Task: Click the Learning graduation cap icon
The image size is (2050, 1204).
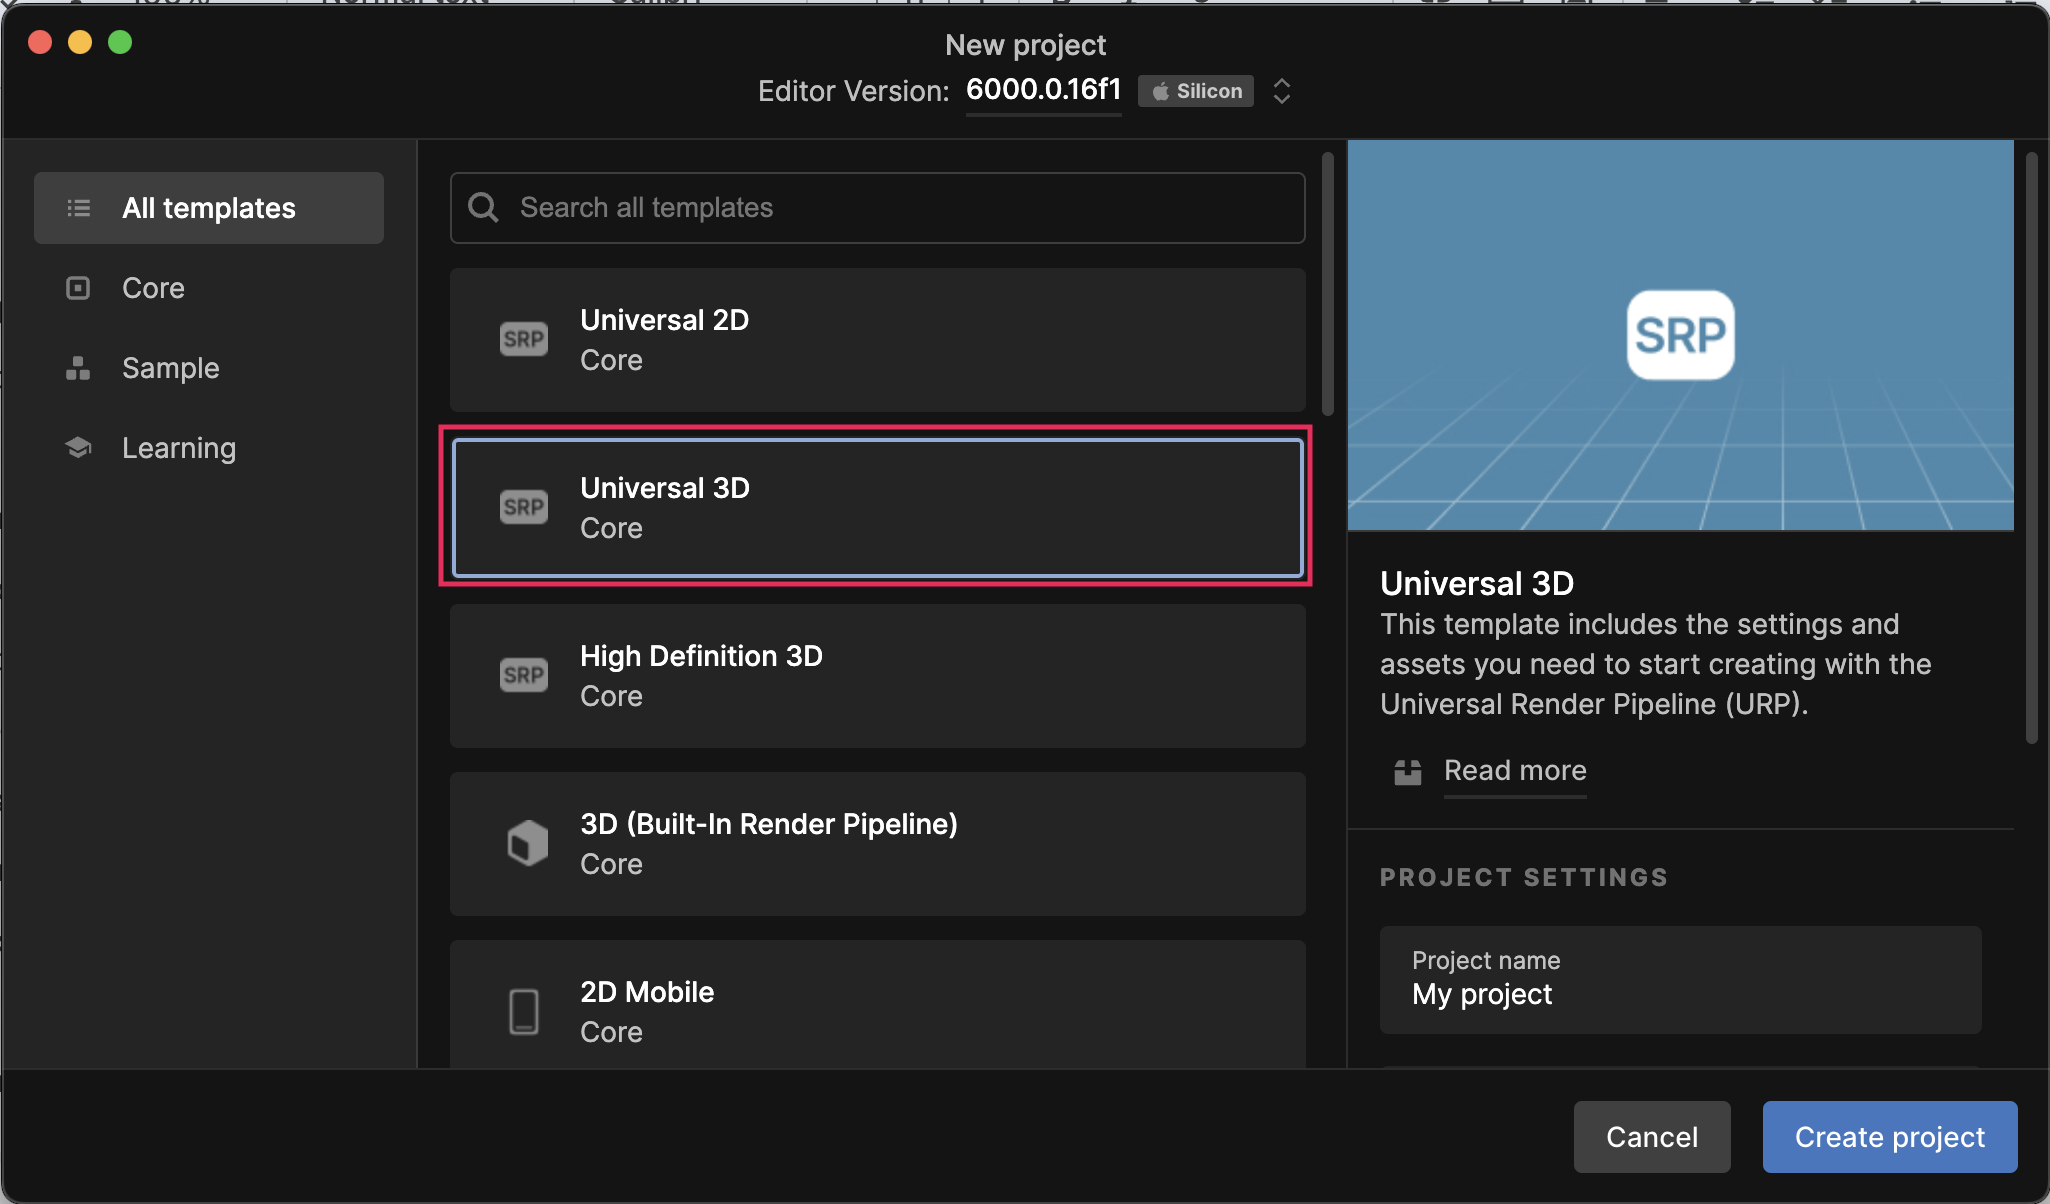Action: coord(78,447)
